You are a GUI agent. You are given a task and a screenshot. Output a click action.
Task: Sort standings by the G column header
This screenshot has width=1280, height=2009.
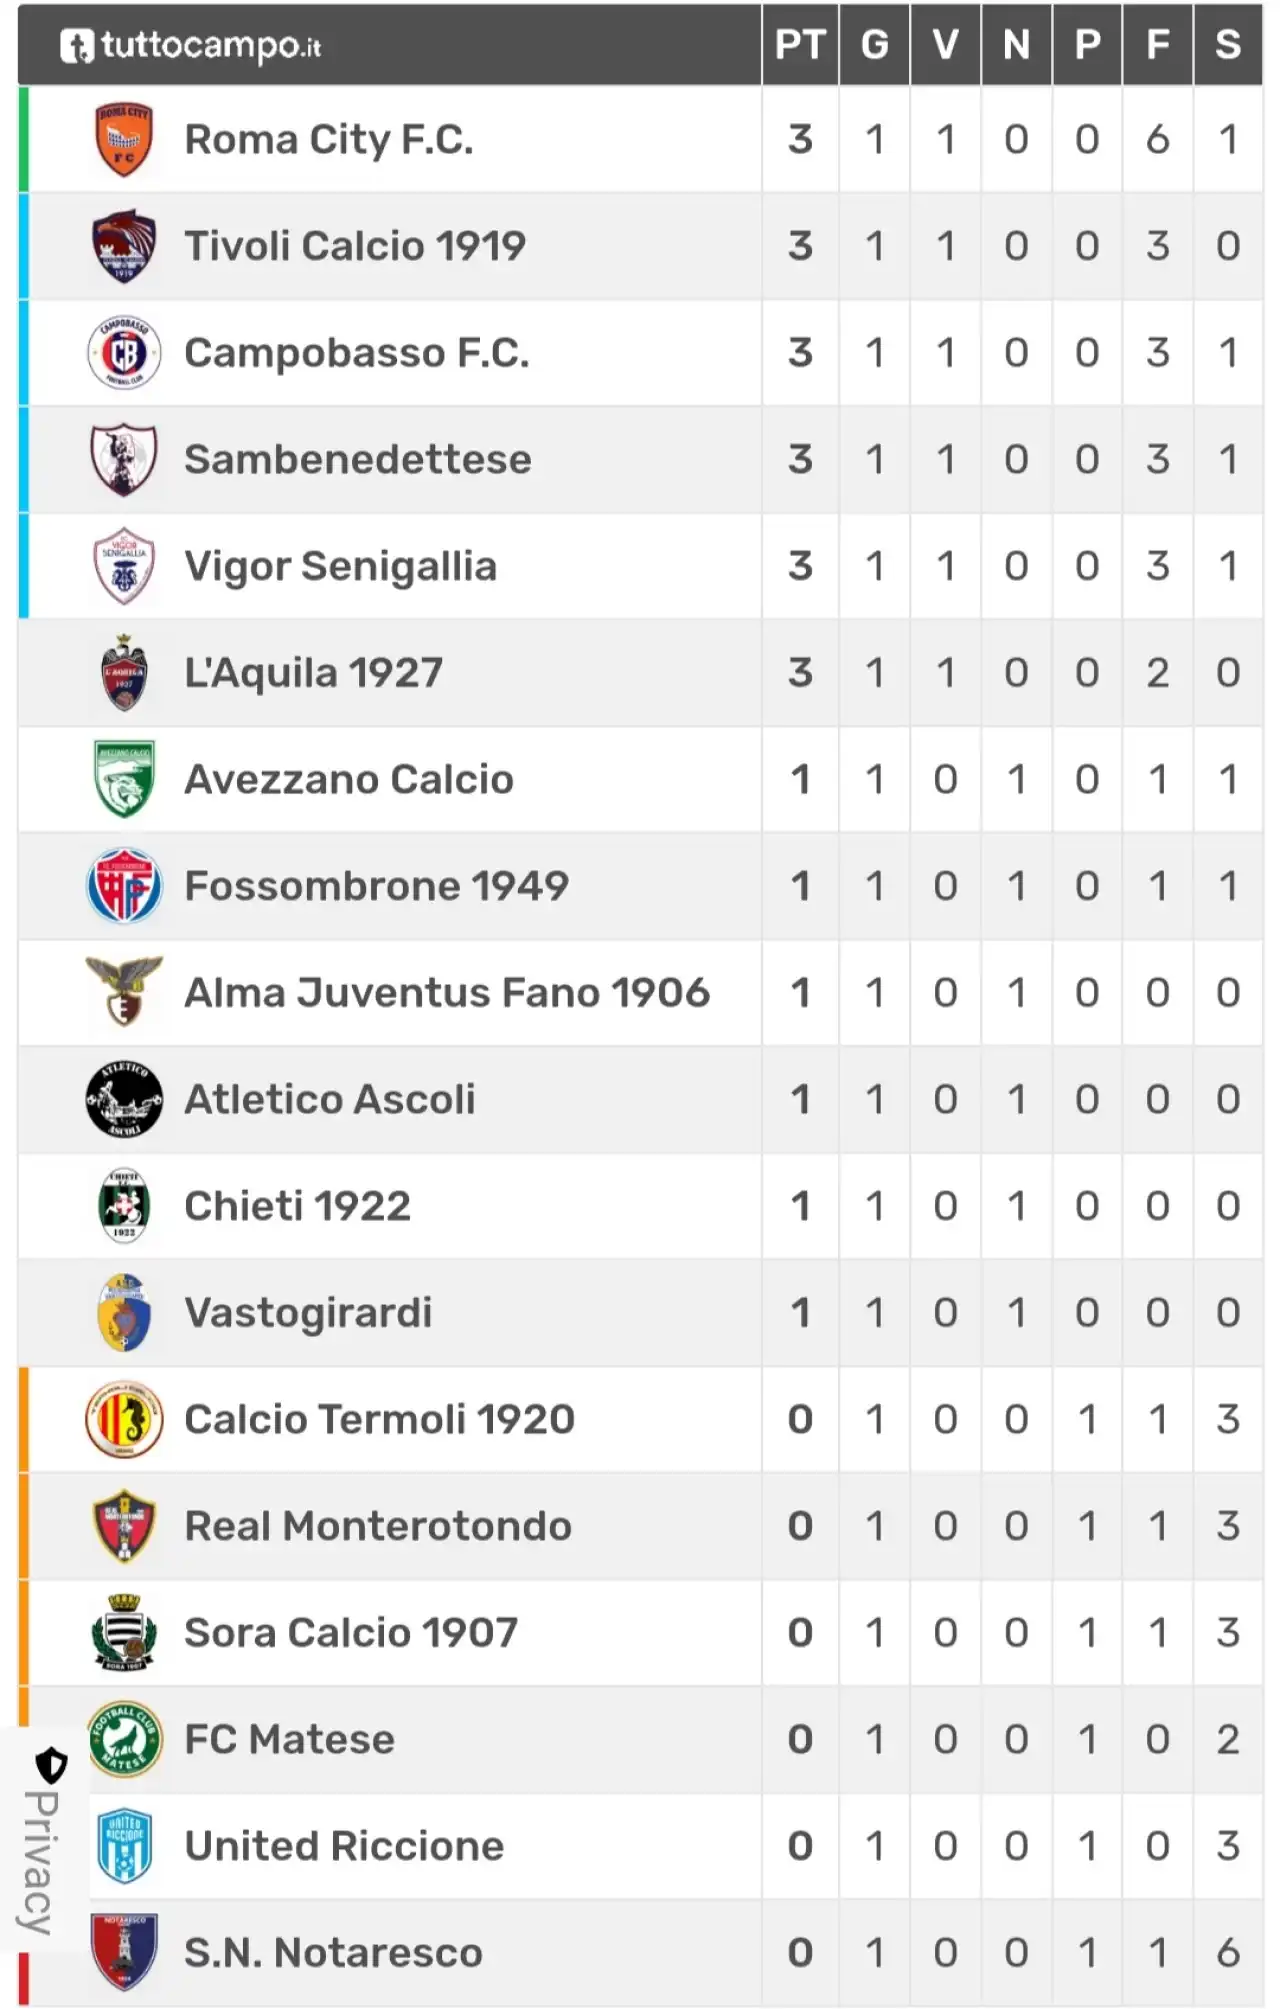(875, 45)
